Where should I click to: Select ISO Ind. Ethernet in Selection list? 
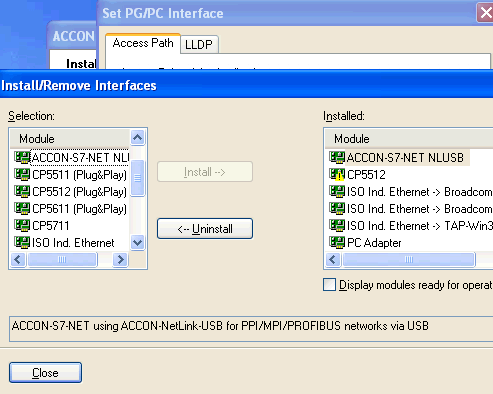coord(73,243)
